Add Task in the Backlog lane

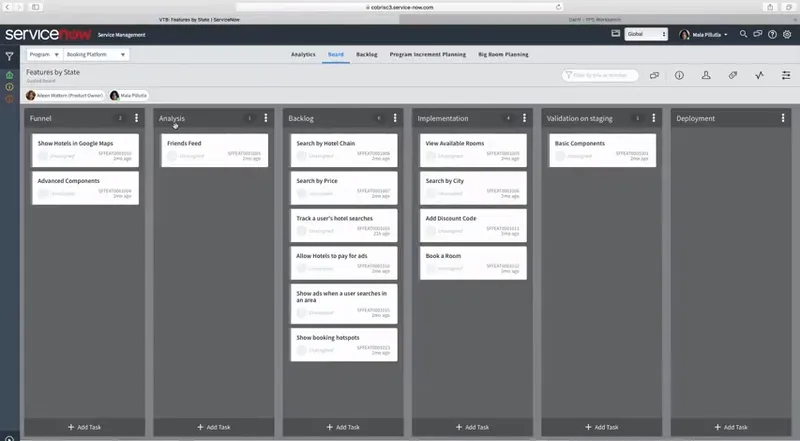coord(343,427)
